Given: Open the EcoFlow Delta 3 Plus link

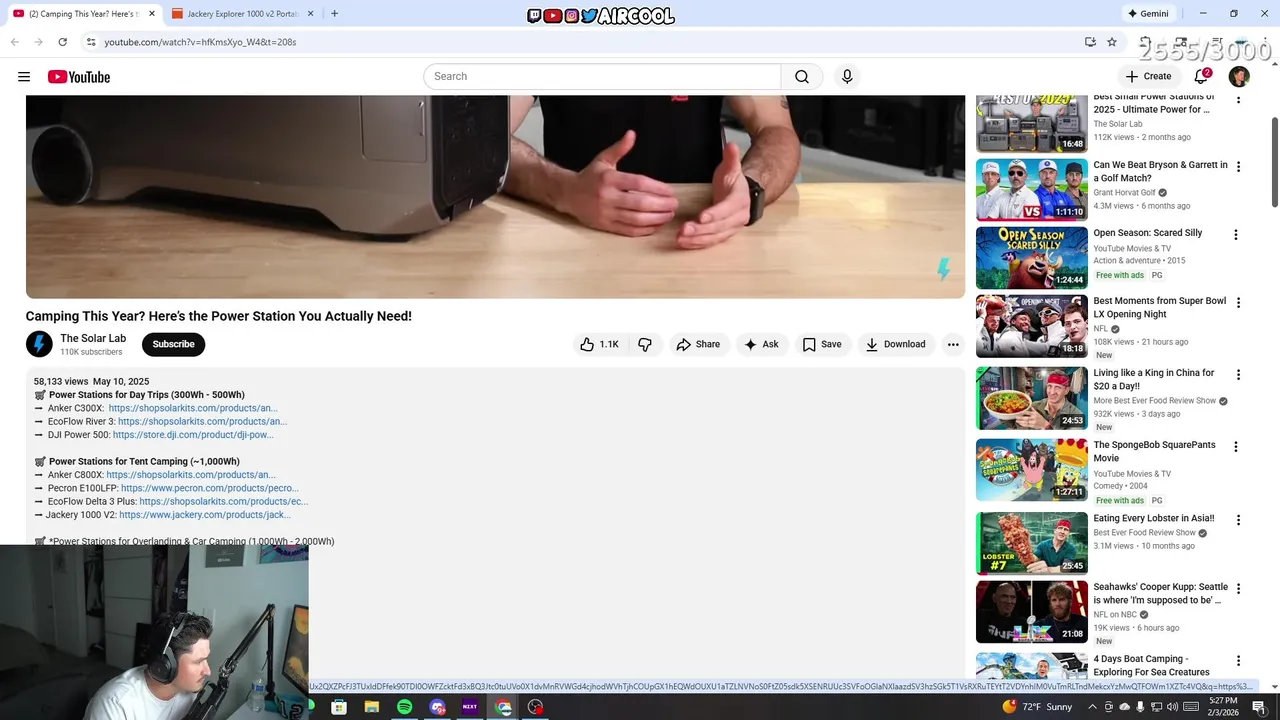Looking at the screenshot, I should click(224, 502).
